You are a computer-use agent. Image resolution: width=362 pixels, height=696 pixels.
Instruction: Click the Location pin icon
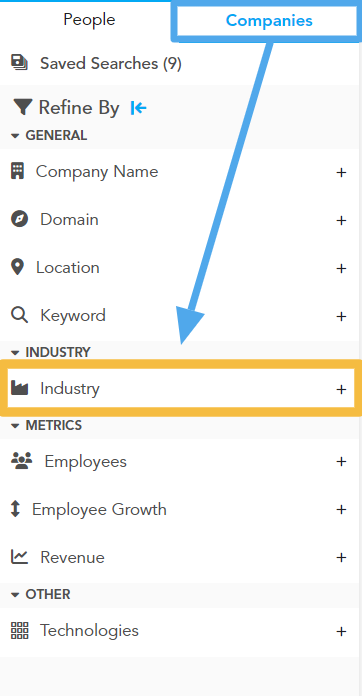coord(17,267)
